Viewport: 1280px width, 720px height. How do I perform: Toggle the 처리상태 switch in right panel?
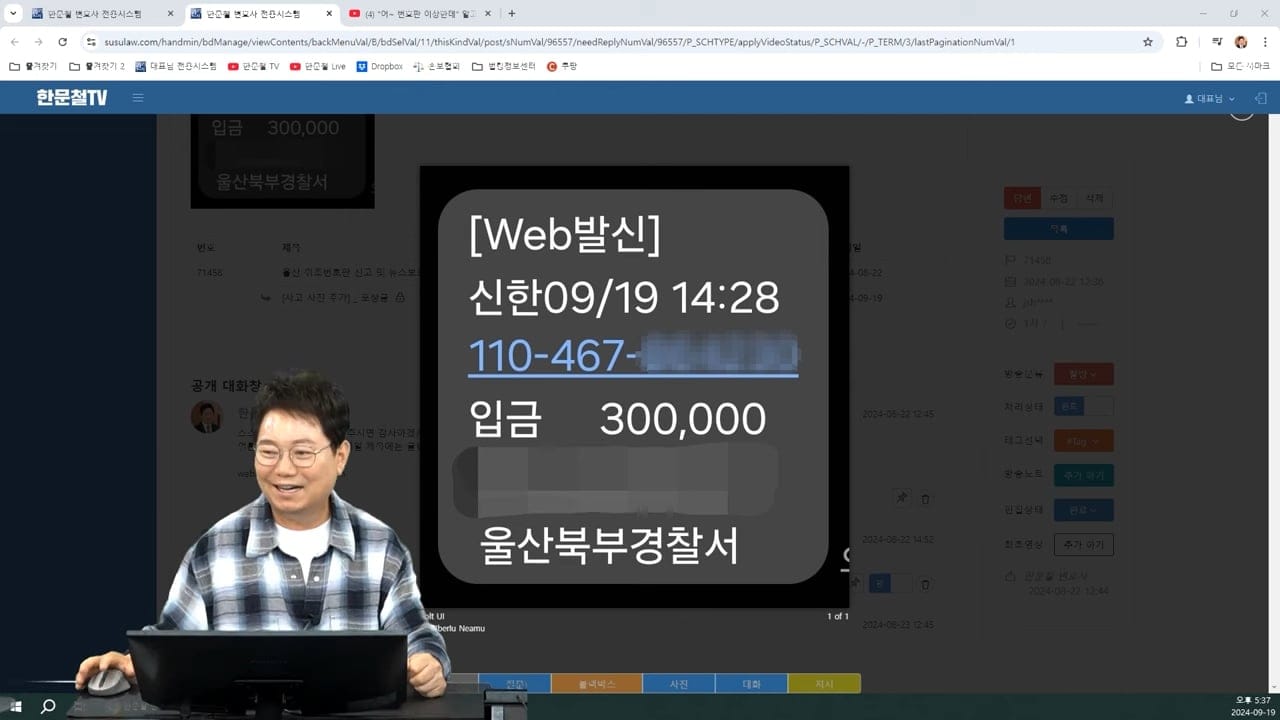point(1083,407)
